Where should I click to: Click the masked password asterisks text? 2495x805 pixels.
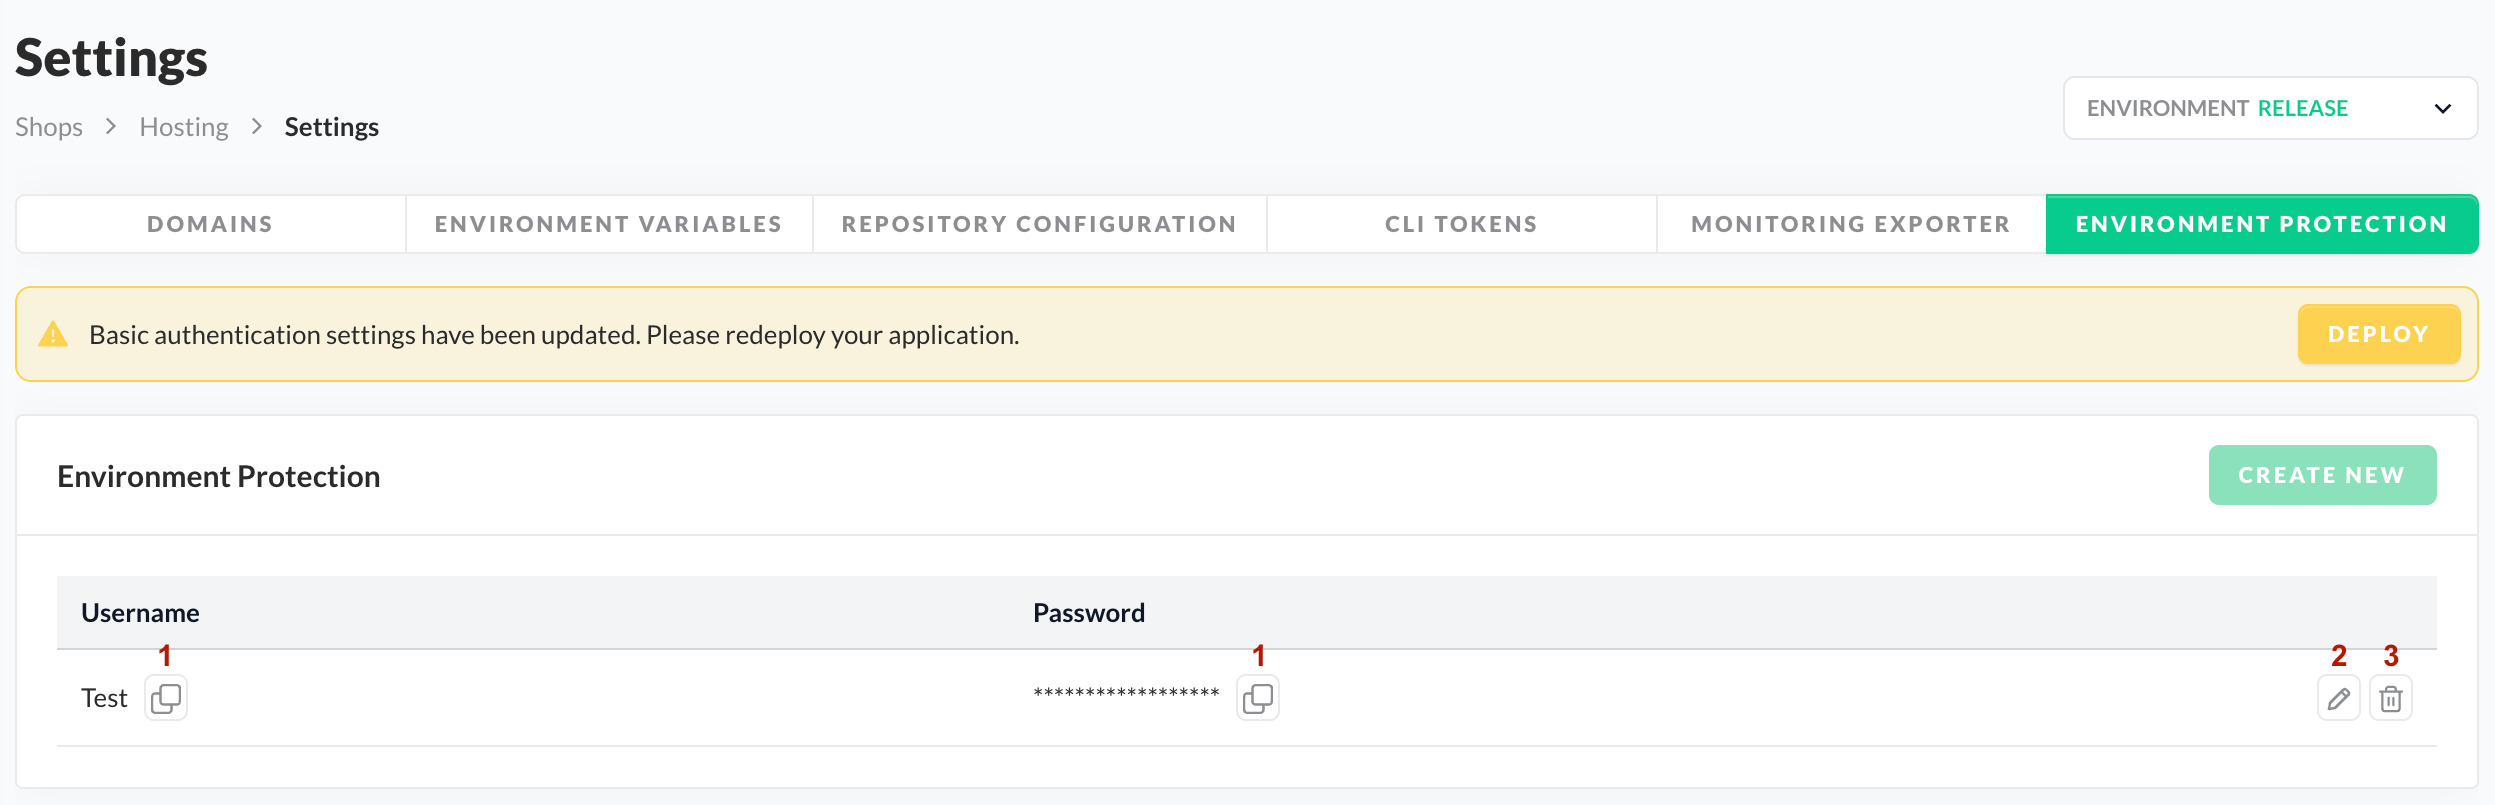[1126, 693]
